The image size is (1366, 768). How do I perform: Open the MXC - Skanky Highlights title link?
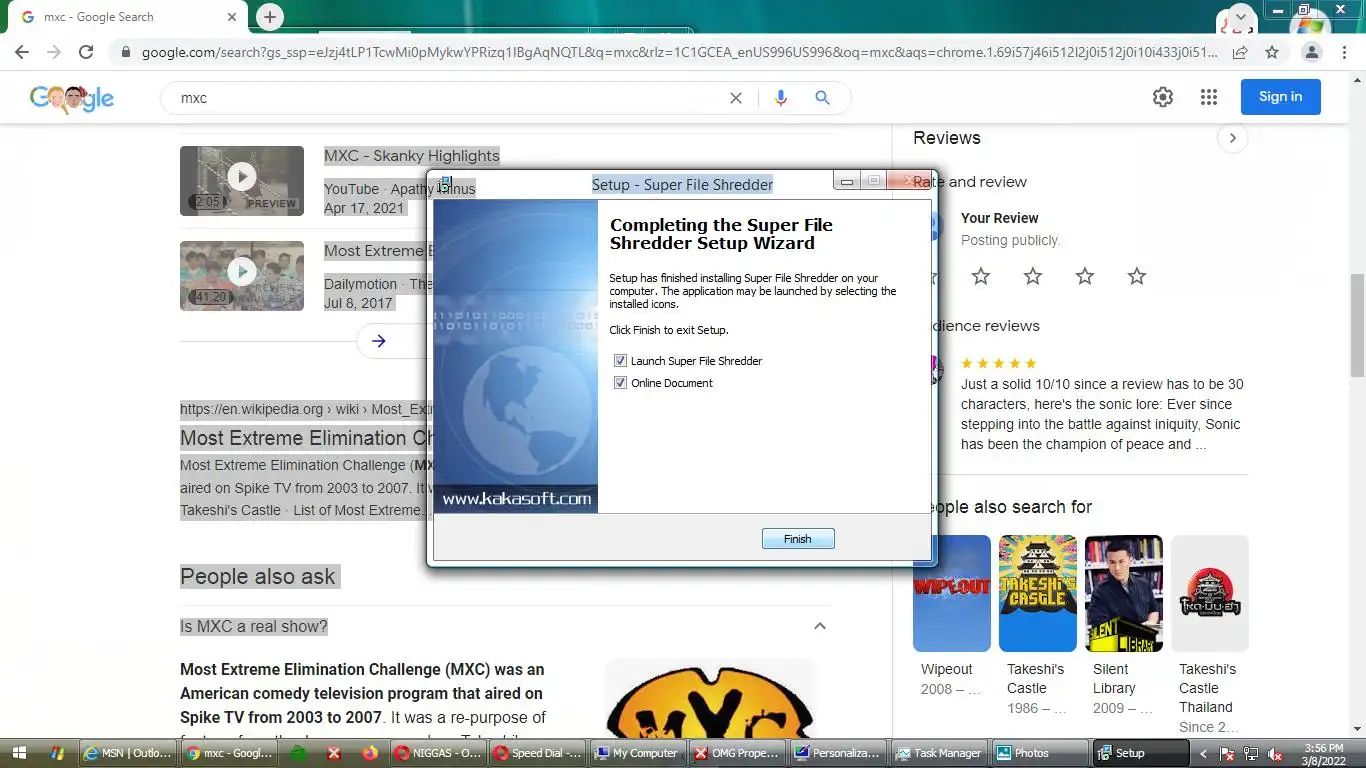tap(411, 156)
